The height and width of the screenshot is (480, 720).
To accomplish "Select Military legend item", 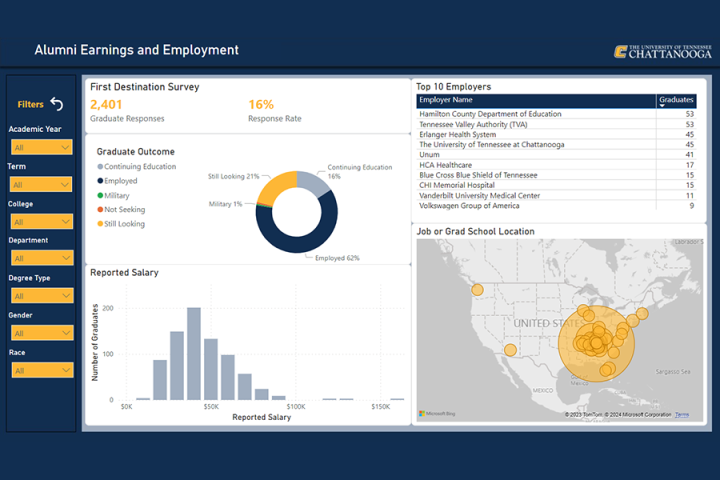I will click(113, 195).
